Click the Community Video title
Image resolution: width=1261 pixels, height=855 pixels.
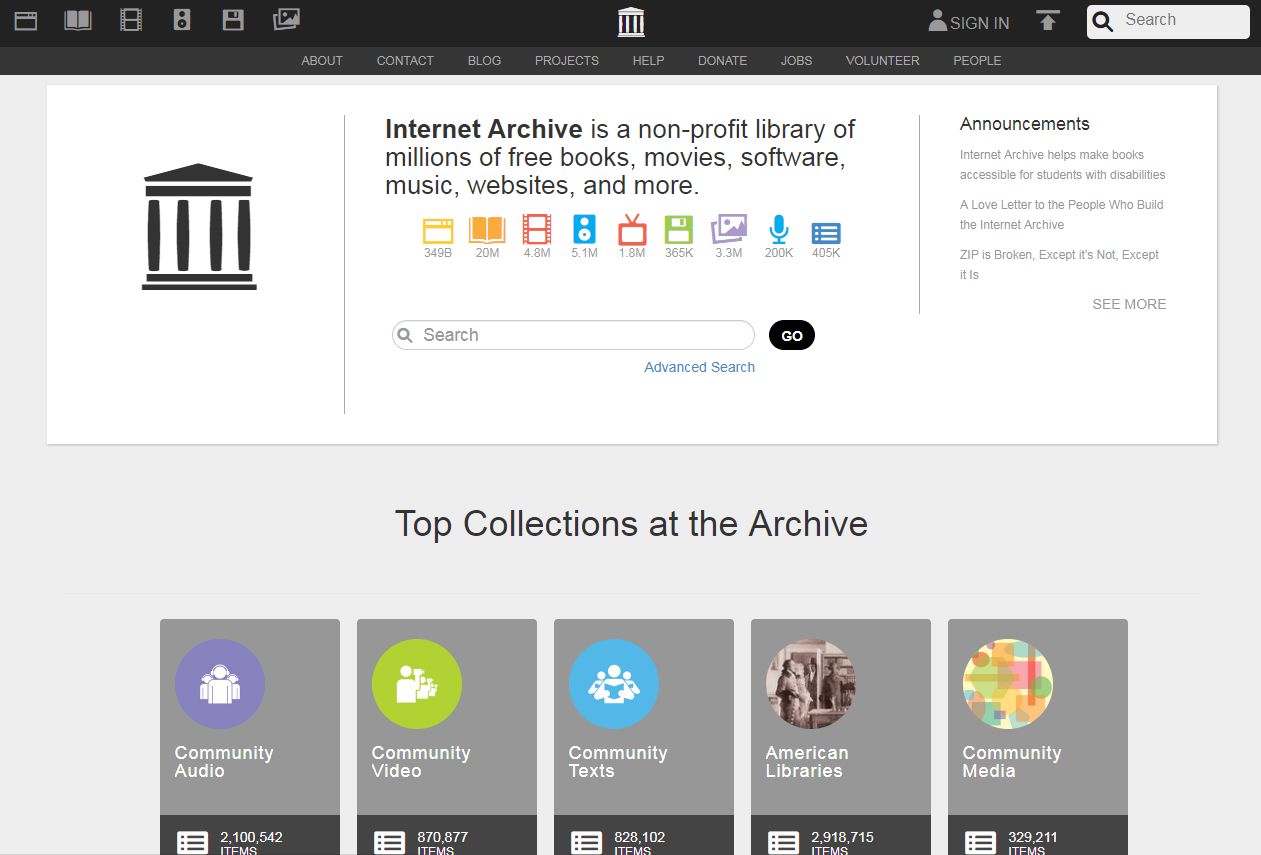coord(421,762)
